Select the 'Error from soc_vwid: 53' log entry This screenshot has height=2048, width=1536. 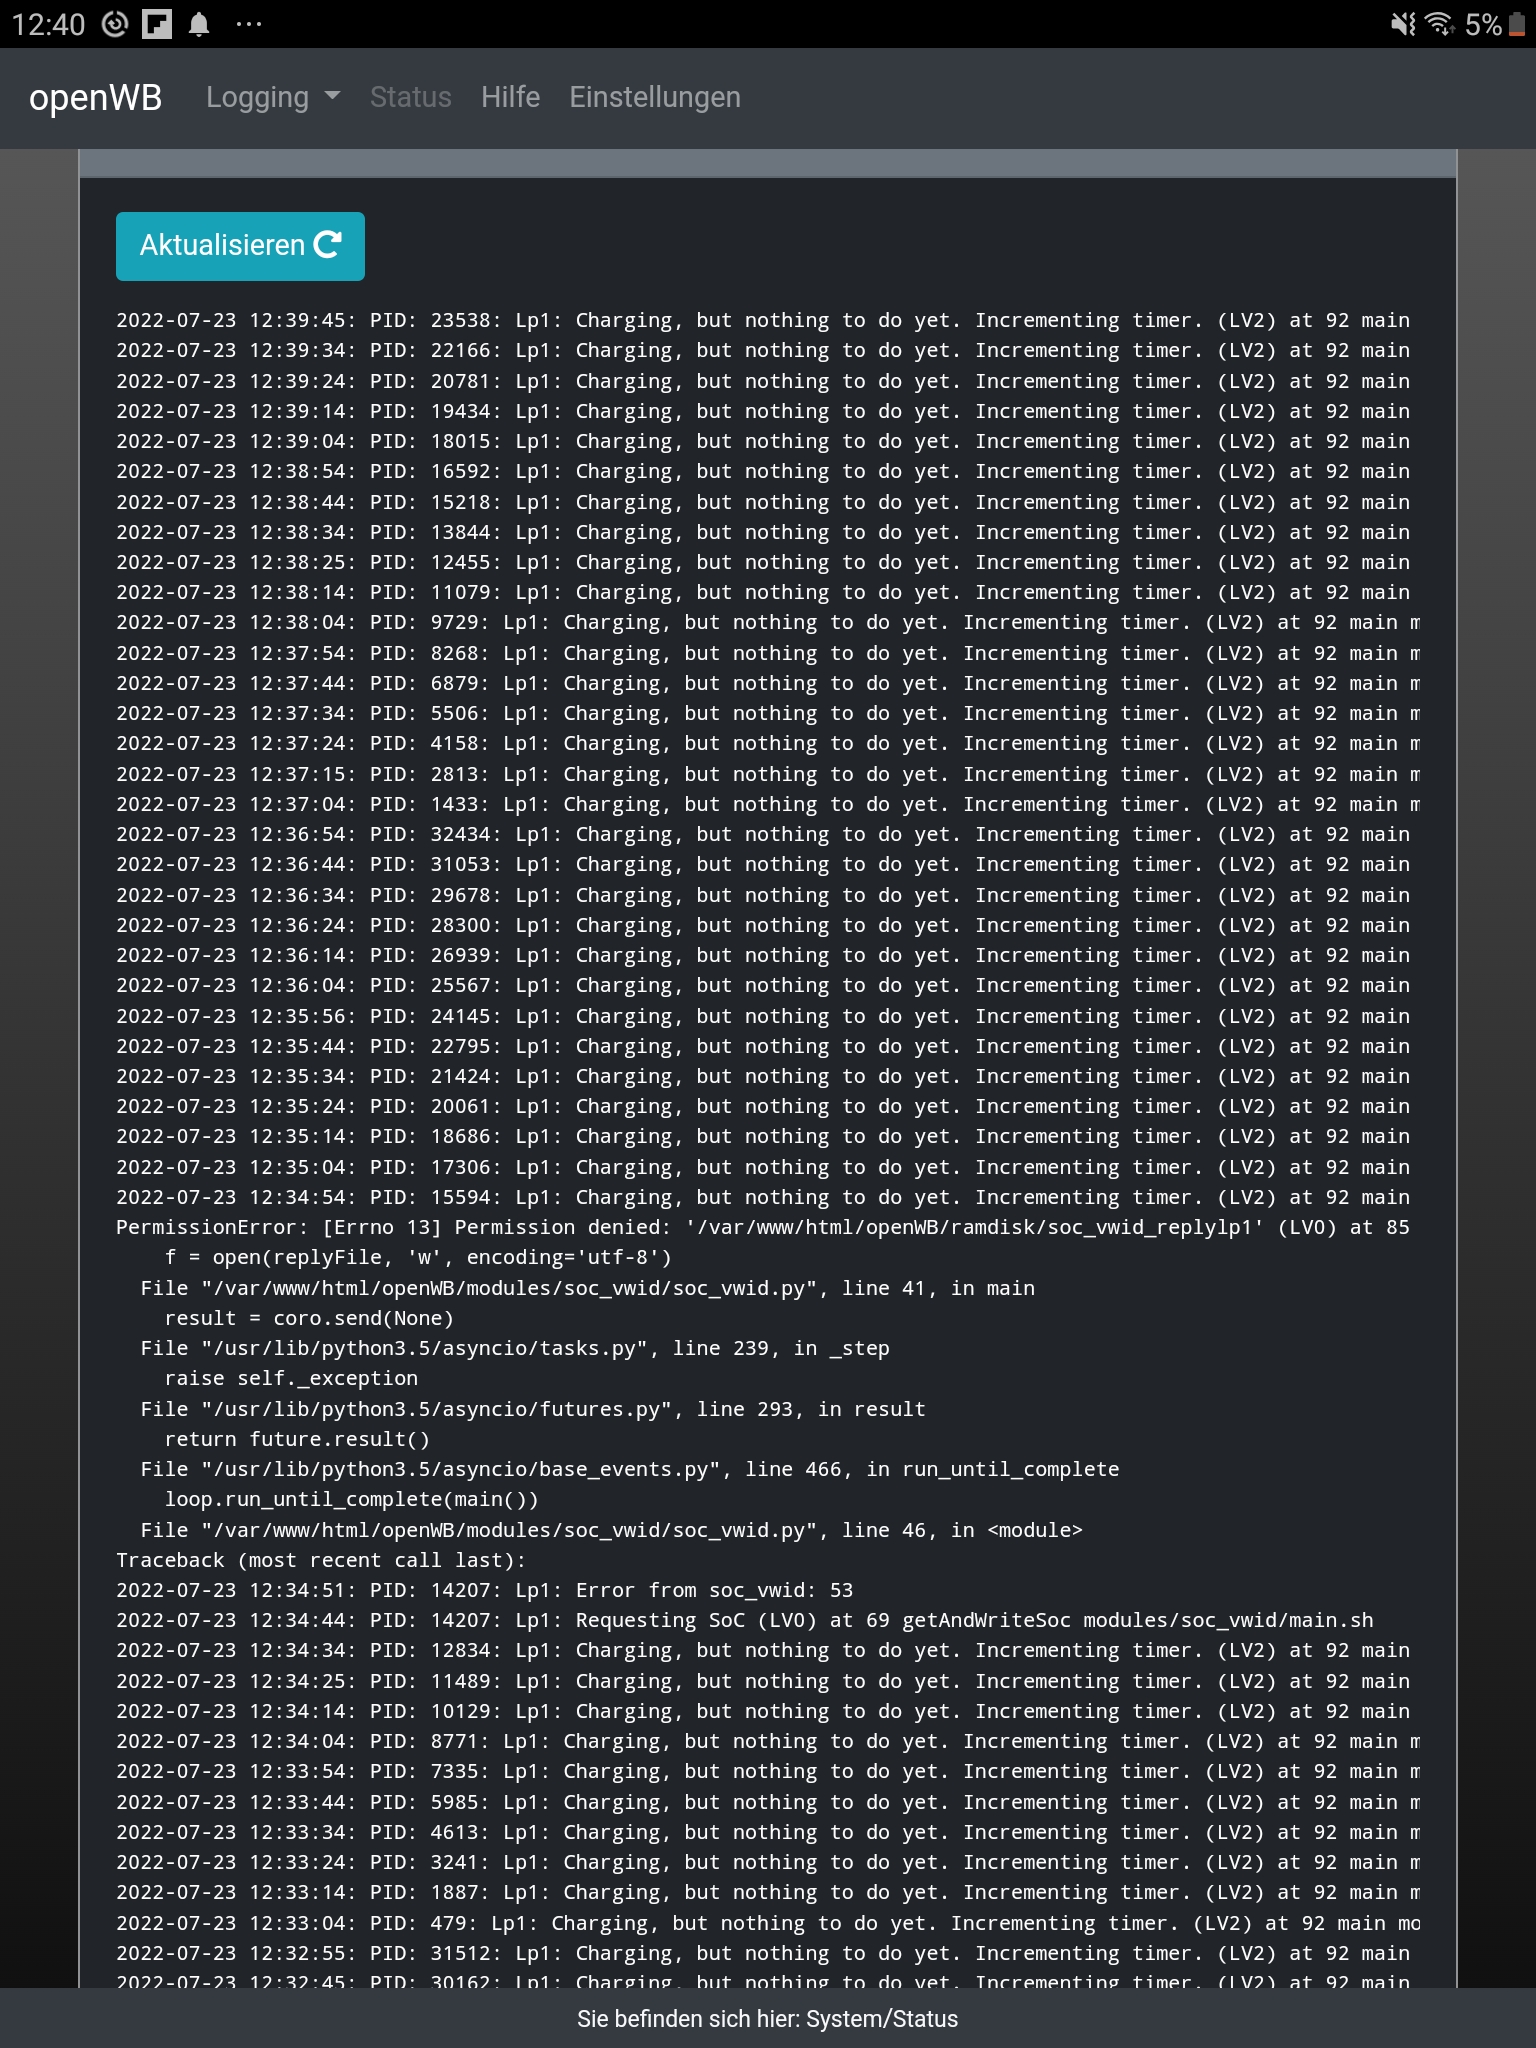coord(484,1590)
